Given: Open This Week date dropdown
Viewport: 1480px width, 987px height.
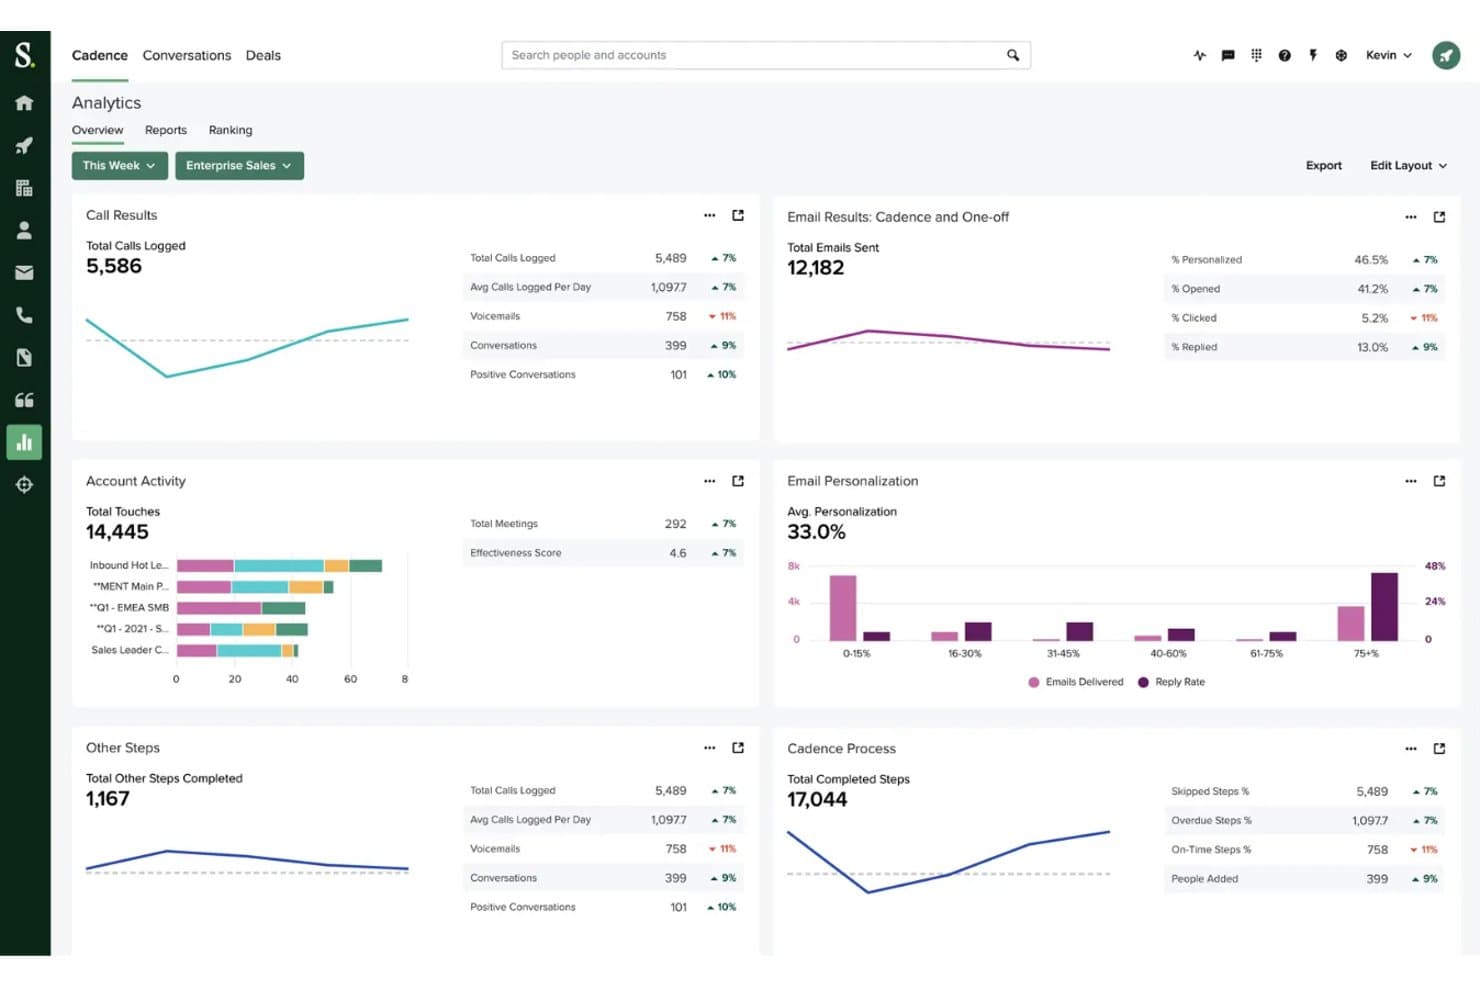Looking at the screenshot, I should tap(119, 166).
